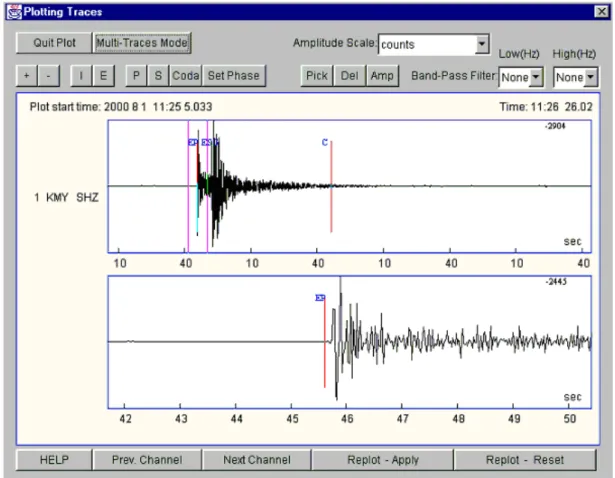Toggle Multi-Traces Mode
615x478 pixels.
142,43
